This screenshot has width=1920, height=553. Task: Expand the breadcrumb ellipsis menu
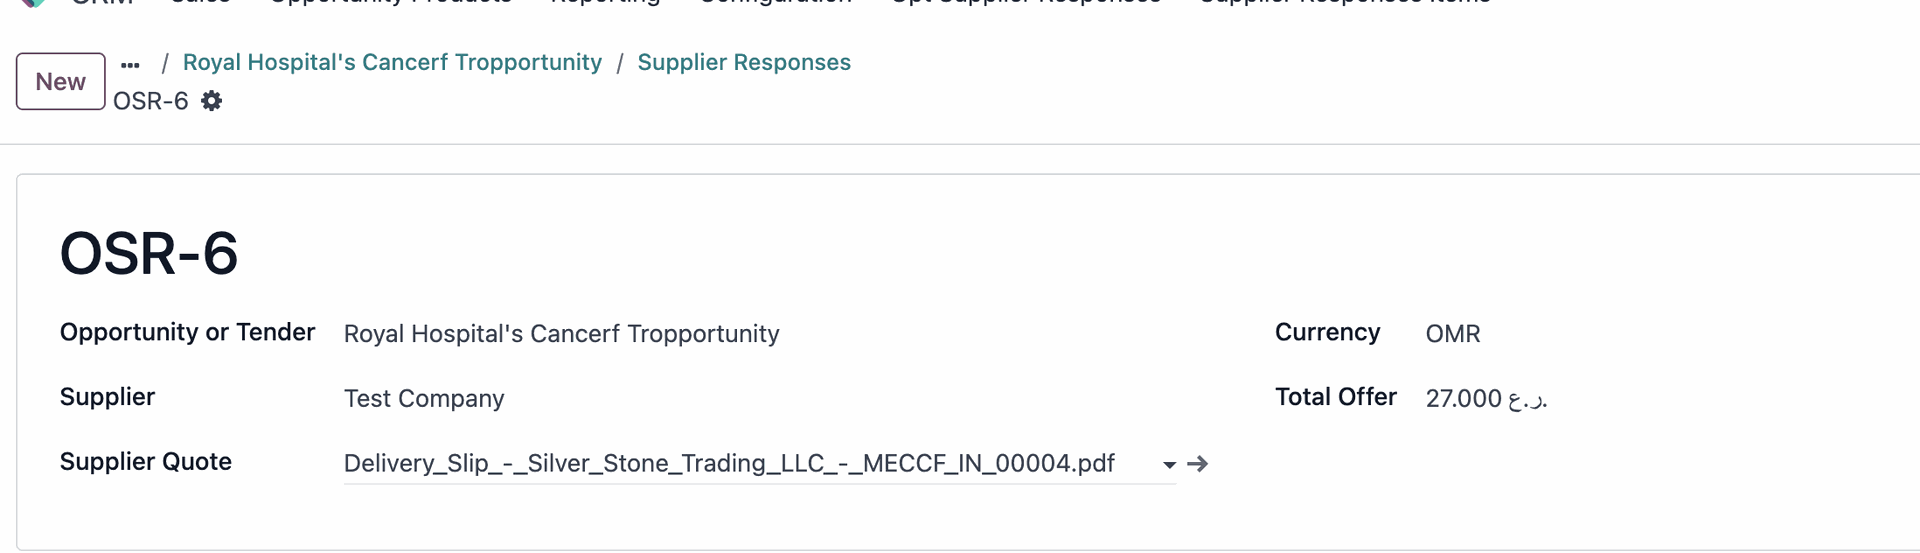pyautogui.click(x=130, y=65)
